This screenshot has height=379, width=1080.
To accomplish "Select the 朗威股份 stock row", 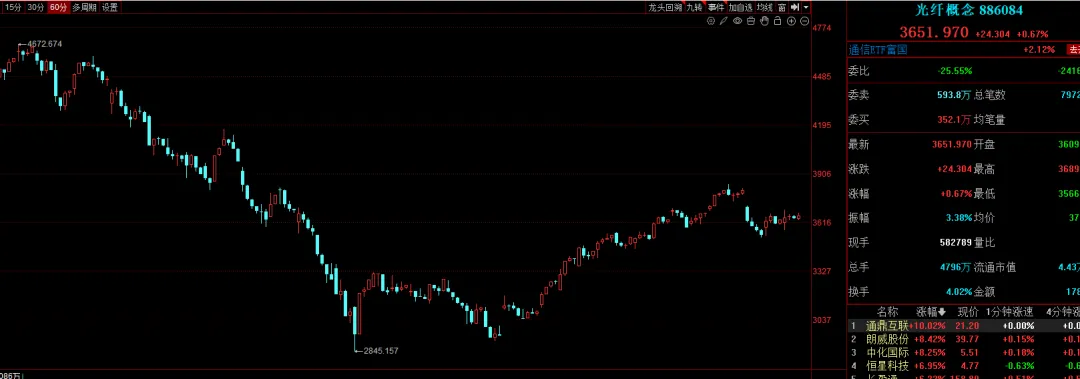I will (x=964, y=339).
